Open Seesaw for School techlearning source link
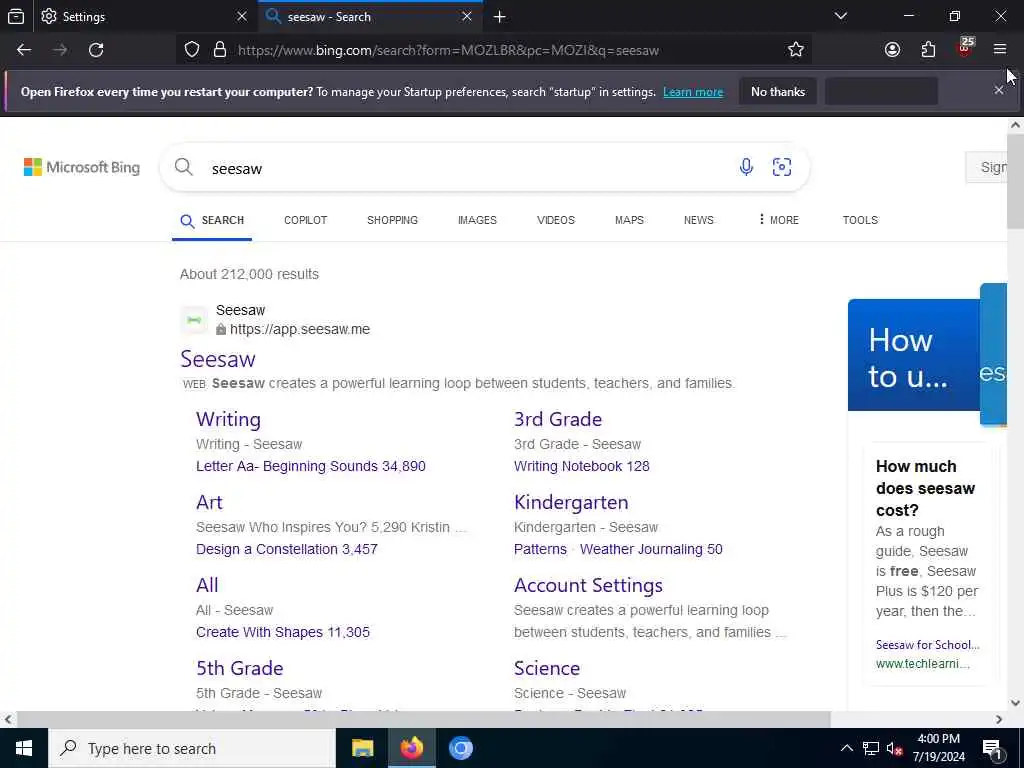Screen dimensions: 1024x768 927,645
